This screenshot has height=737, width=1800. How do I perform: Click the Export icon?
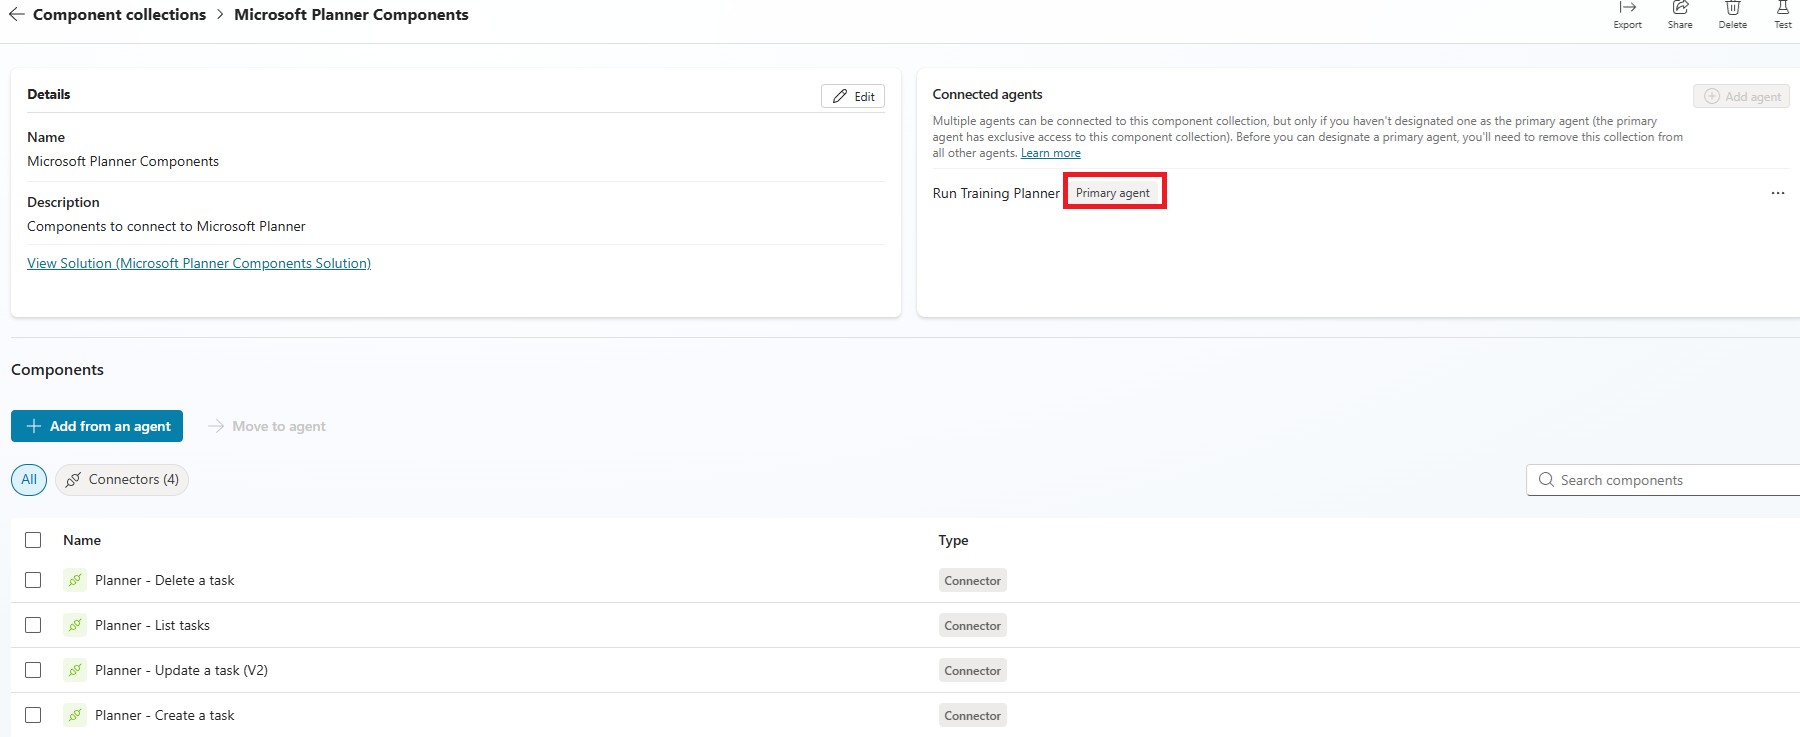(x=1627, y=9)
